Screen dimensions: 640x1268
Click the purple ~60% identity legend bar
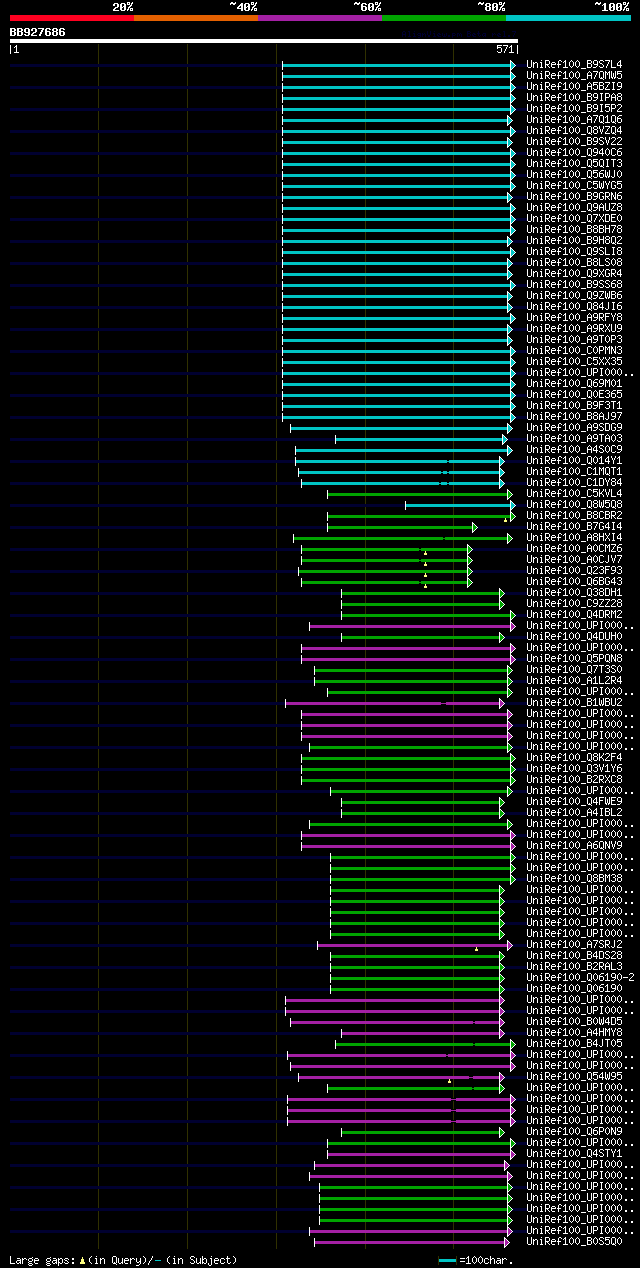320,18
